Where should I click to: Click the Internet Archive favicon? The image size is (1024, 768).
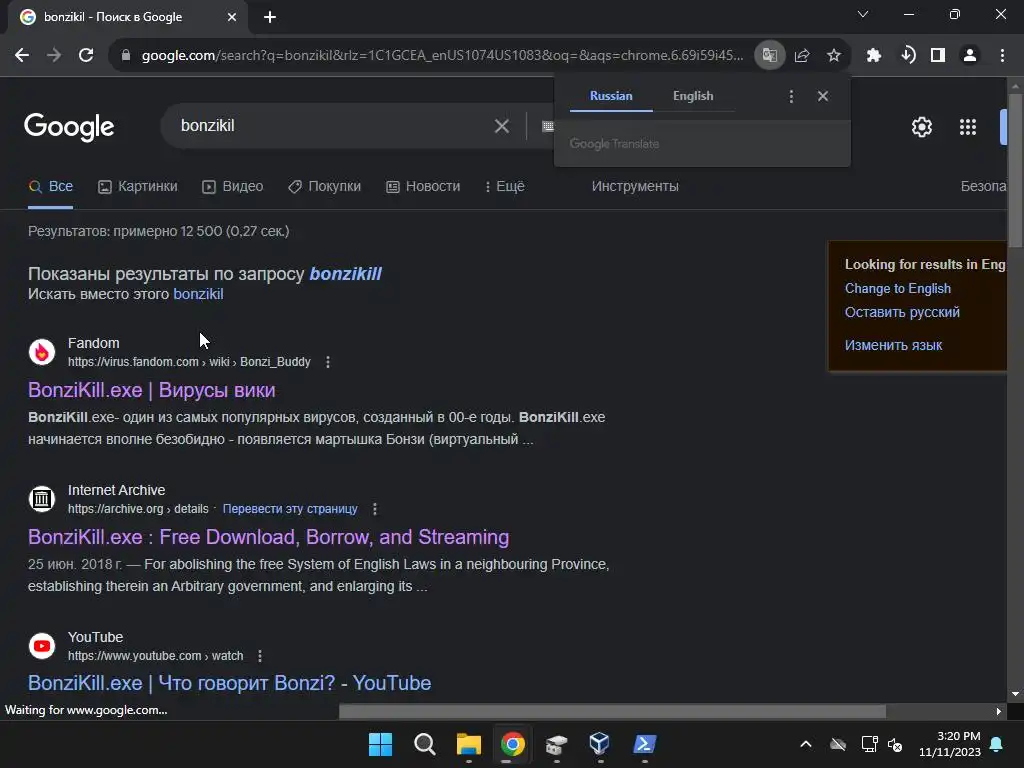point(42,499)
